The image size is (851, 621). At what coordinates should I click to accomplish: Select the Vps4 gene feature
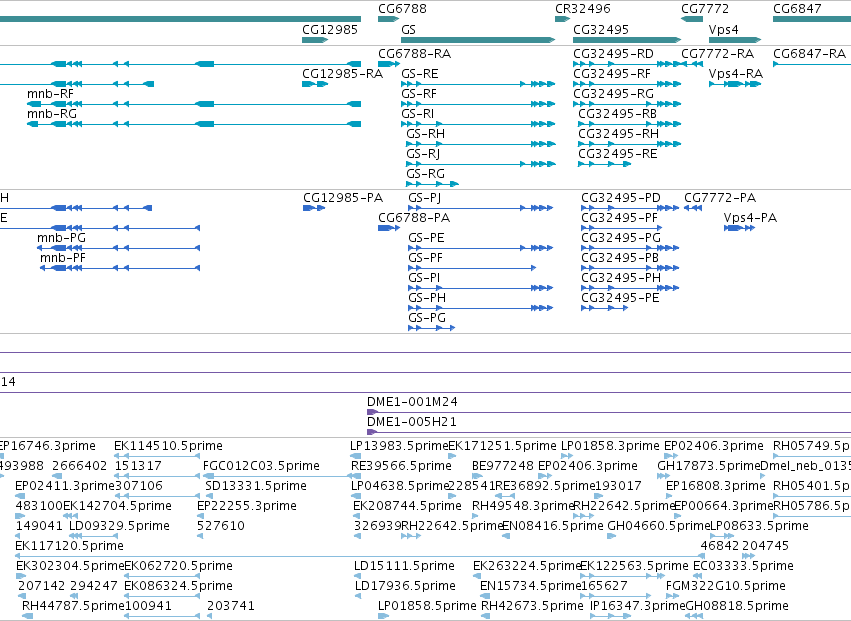coord(735,40)
